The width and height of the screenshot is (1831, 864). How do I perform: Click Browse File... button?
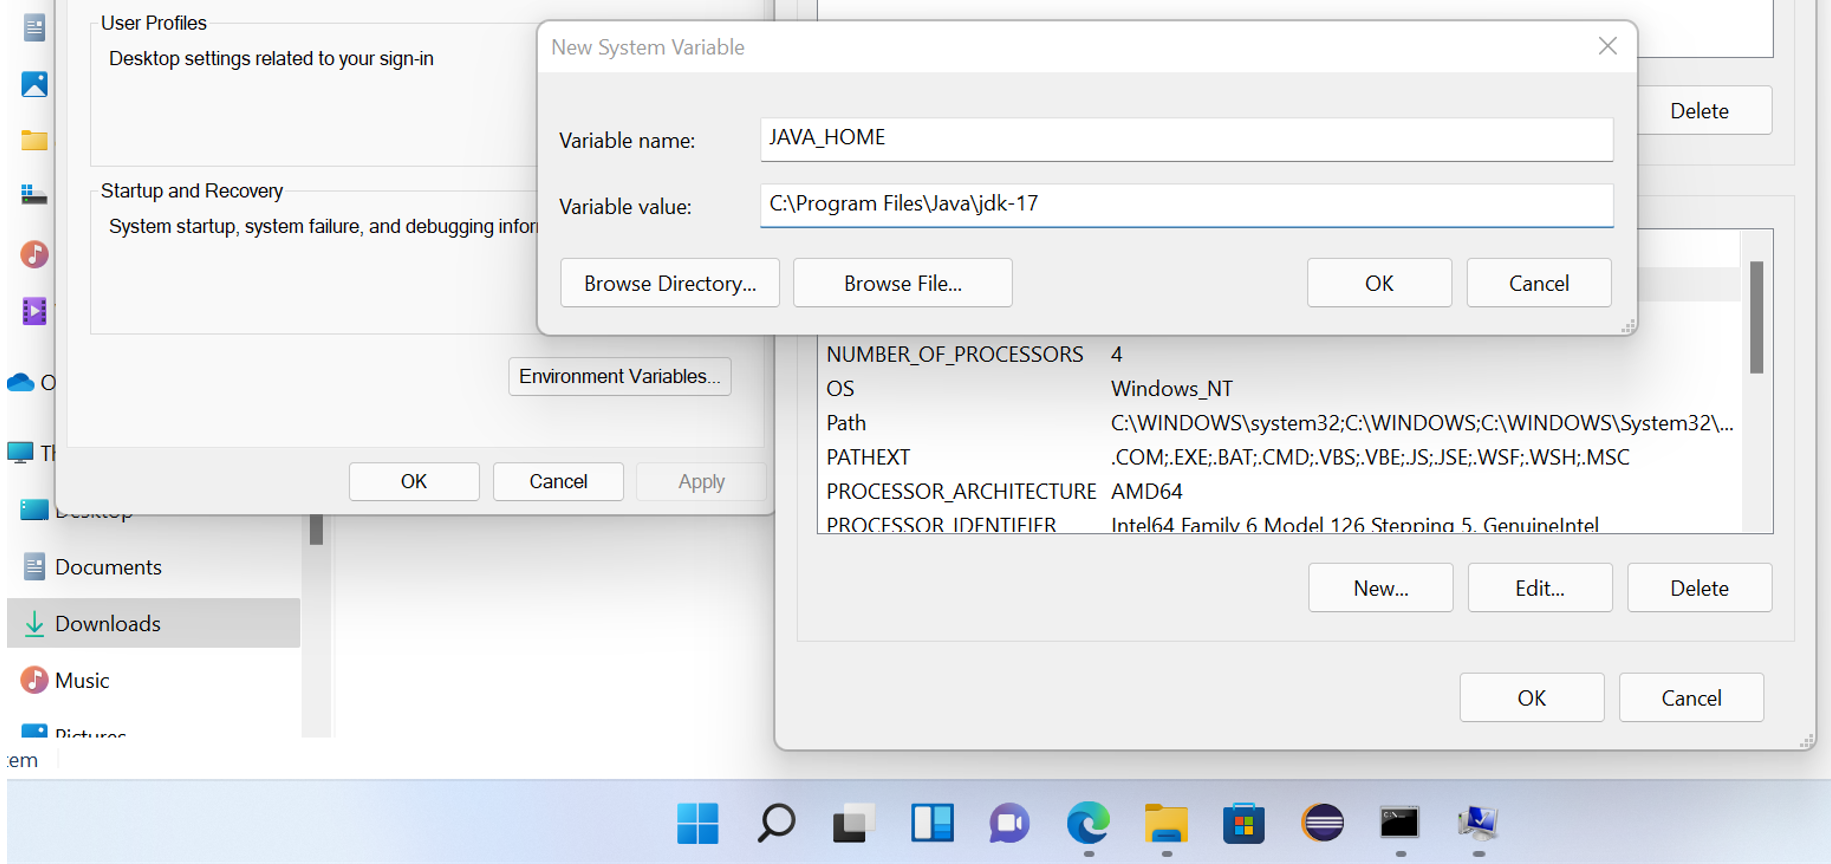(902, 283)
